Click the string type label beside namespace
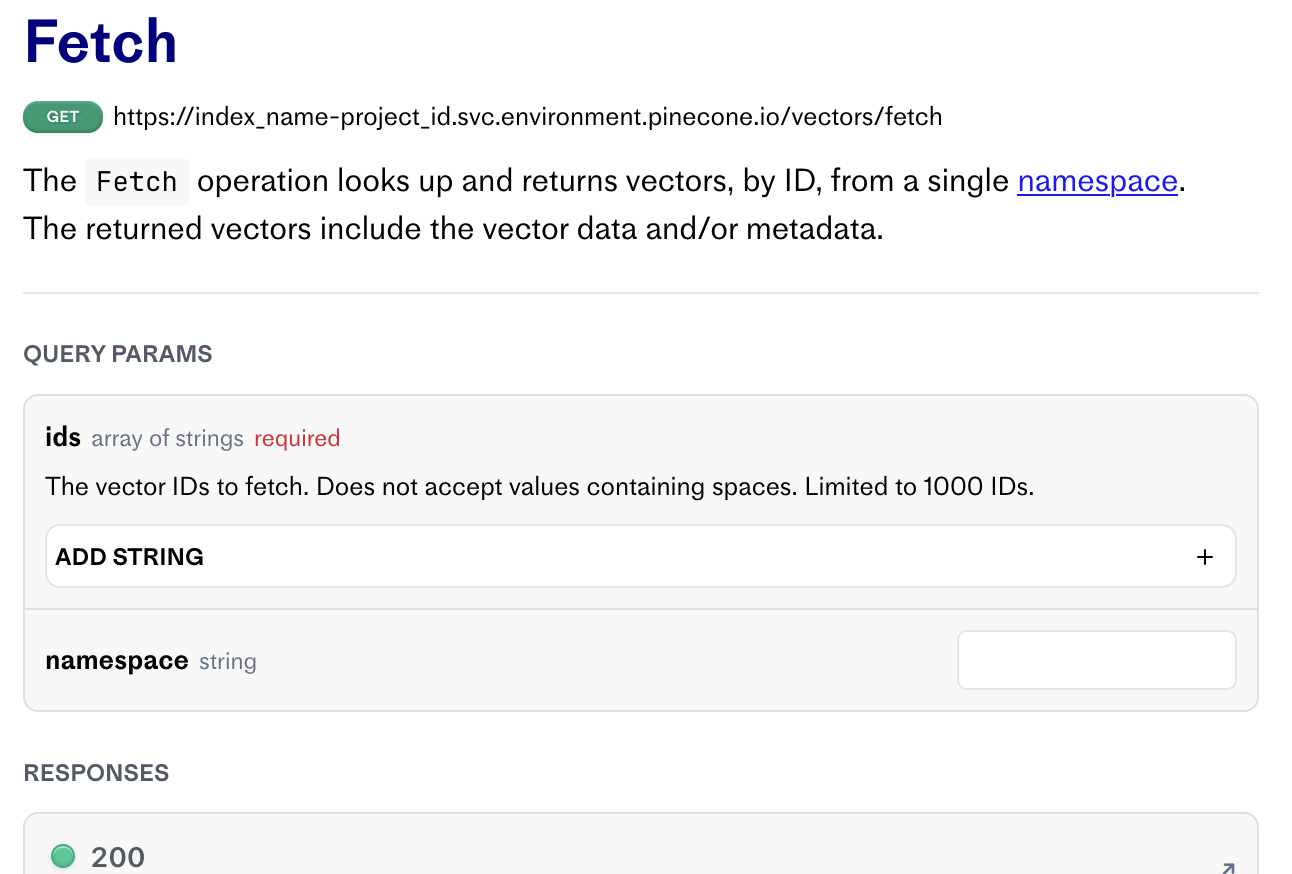The height and width of the screenshot is (874, 1292). point(228,662)
